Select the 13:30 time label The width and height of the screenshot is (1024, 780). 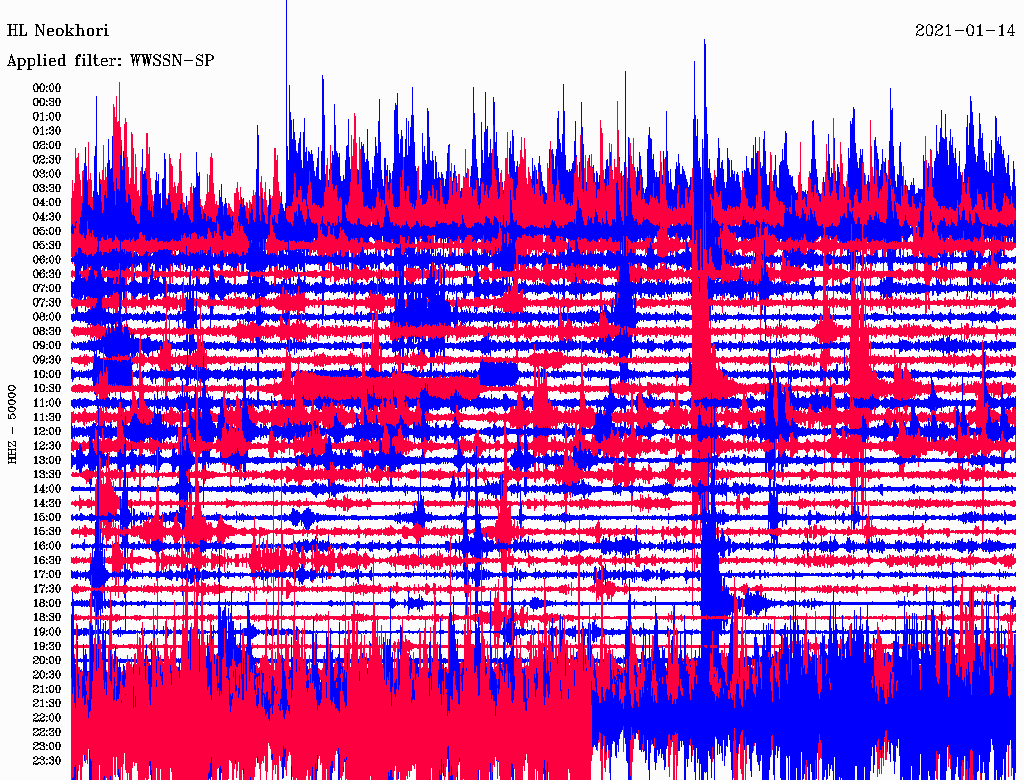[46, 474]
